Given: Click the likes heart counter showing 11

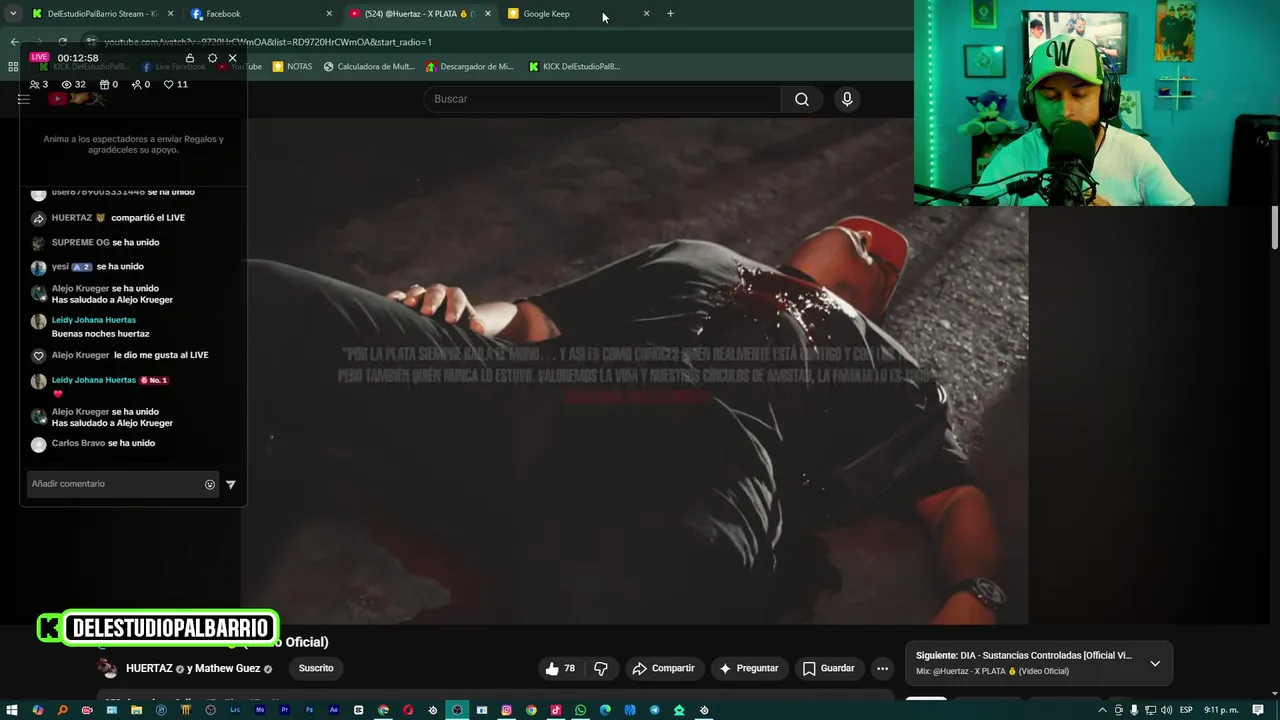Looking at the screenshot, I should click(x=176, y=85).
